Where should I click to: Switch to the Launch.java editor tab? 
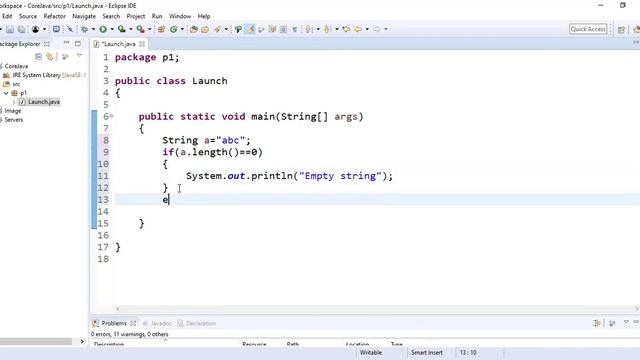[118, 44]
